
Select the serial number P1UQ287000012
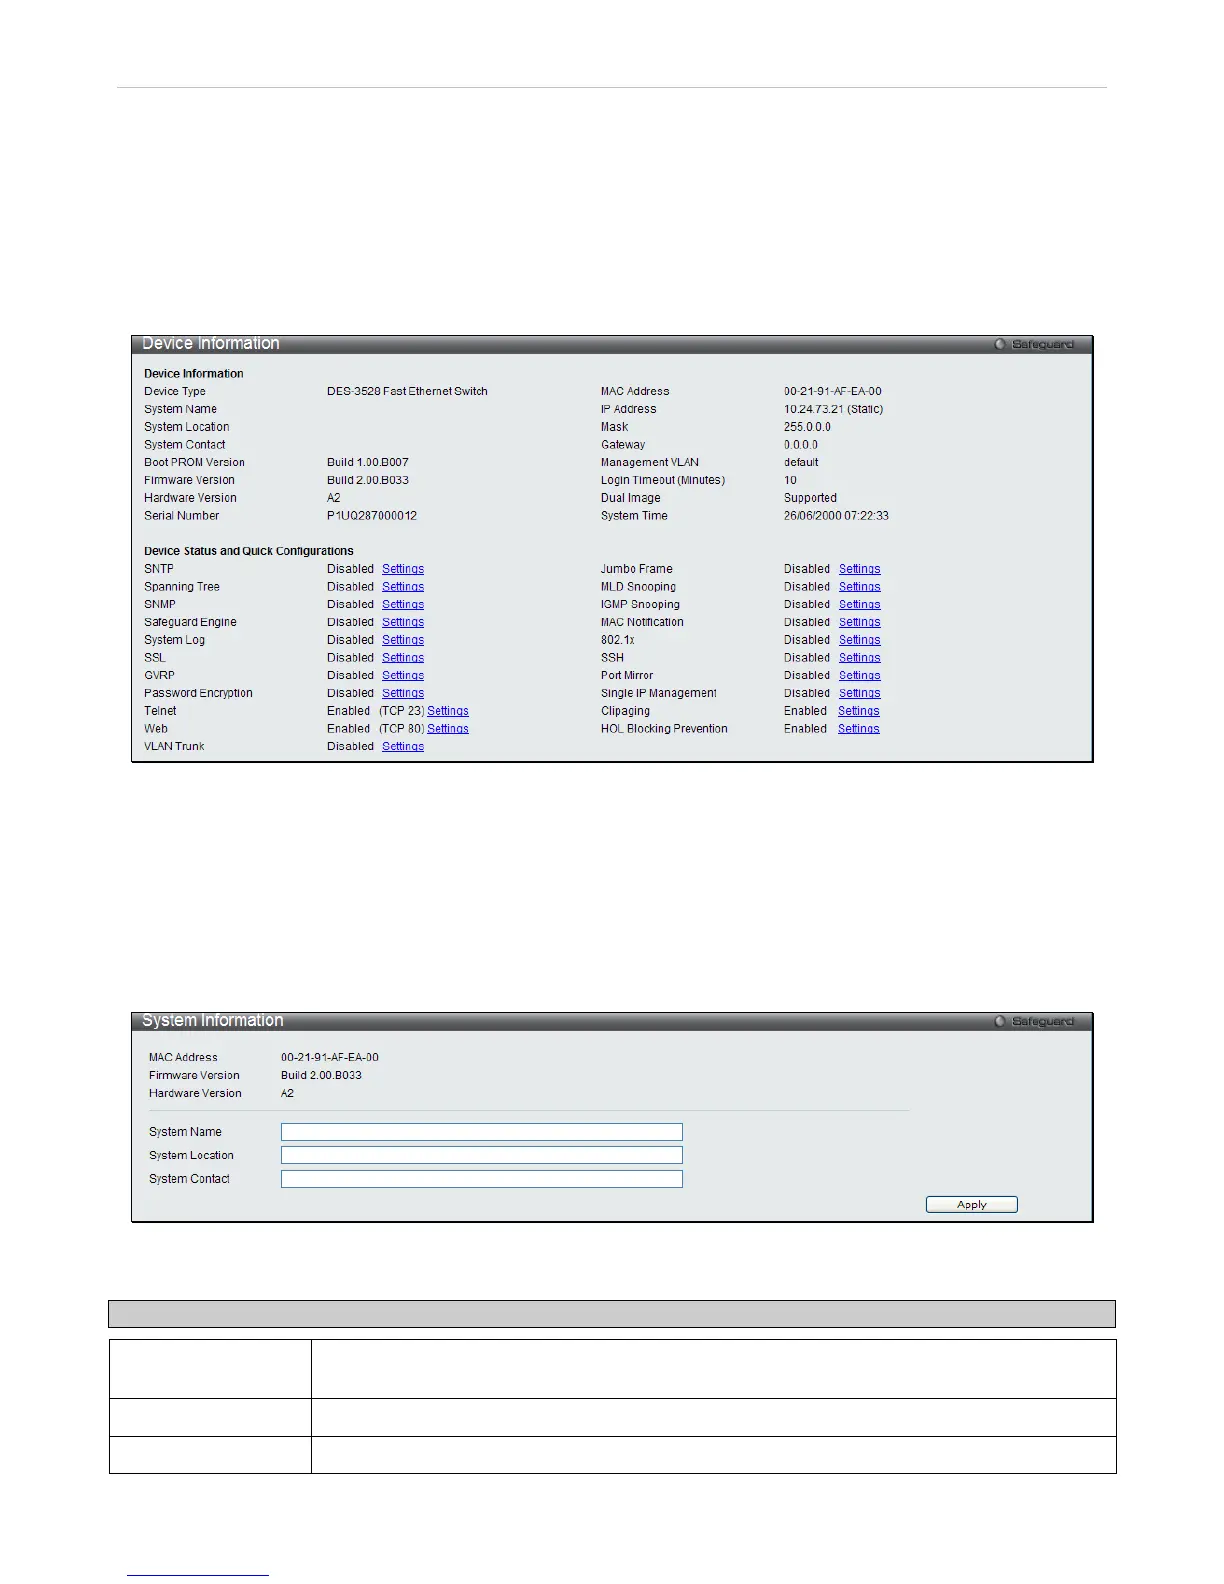372,516
